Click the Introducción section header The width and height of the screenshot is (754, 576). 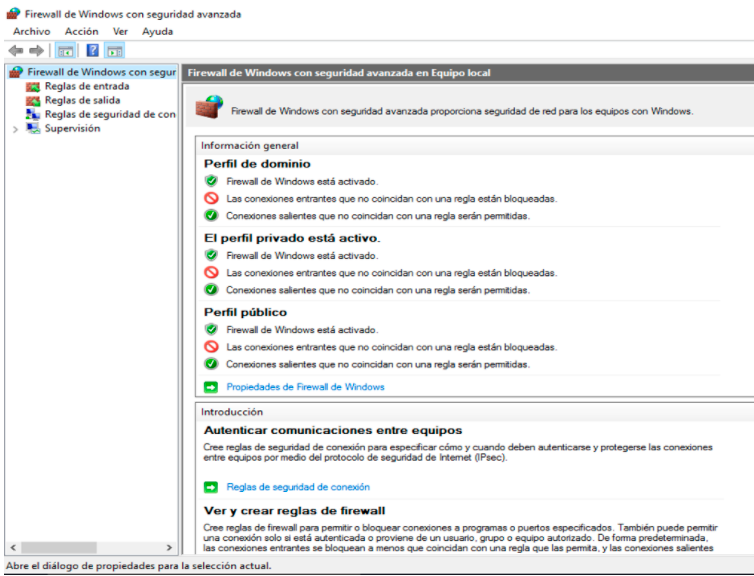tap(232, 412)
